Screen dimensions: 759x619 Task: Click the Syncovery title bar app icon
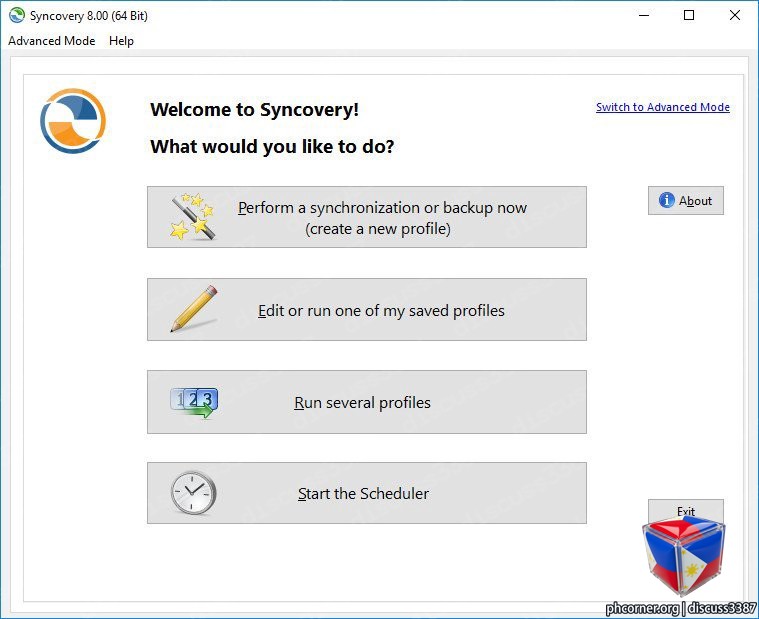click(x=17, y=15)
